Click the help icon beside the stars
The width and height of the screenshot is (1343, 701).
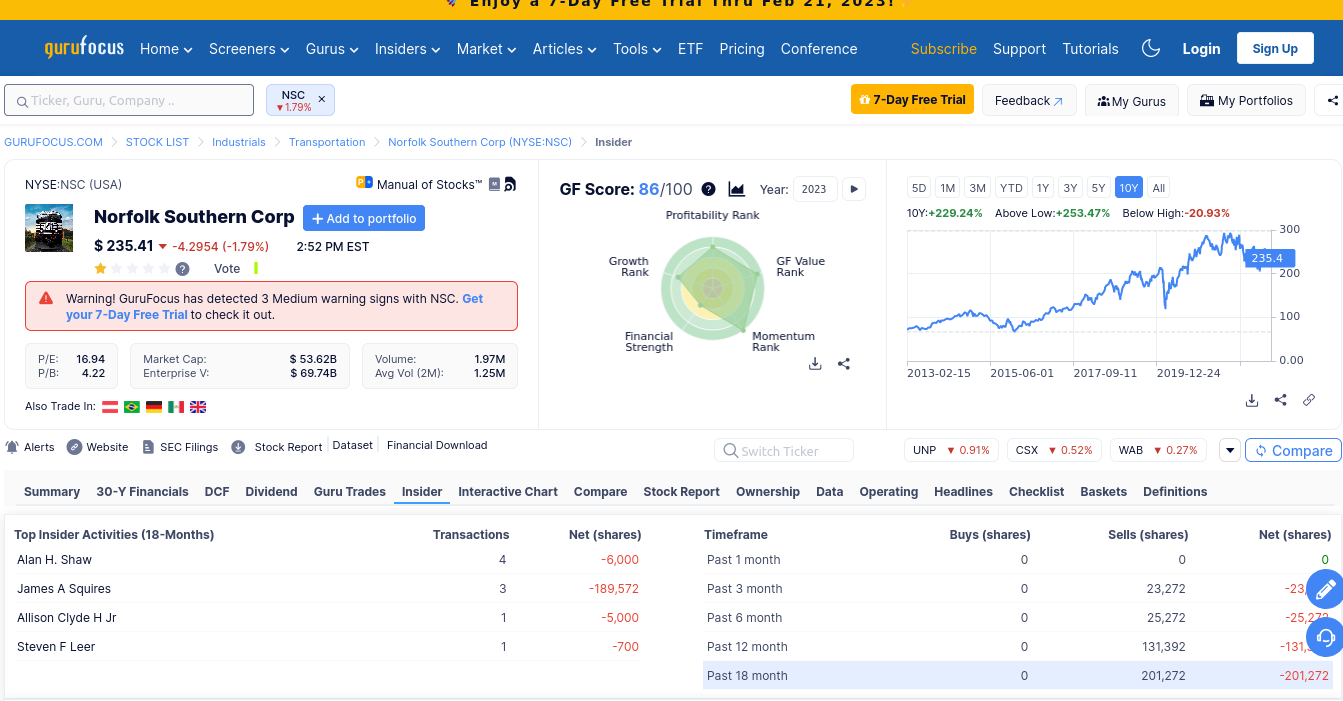[182, 268]
